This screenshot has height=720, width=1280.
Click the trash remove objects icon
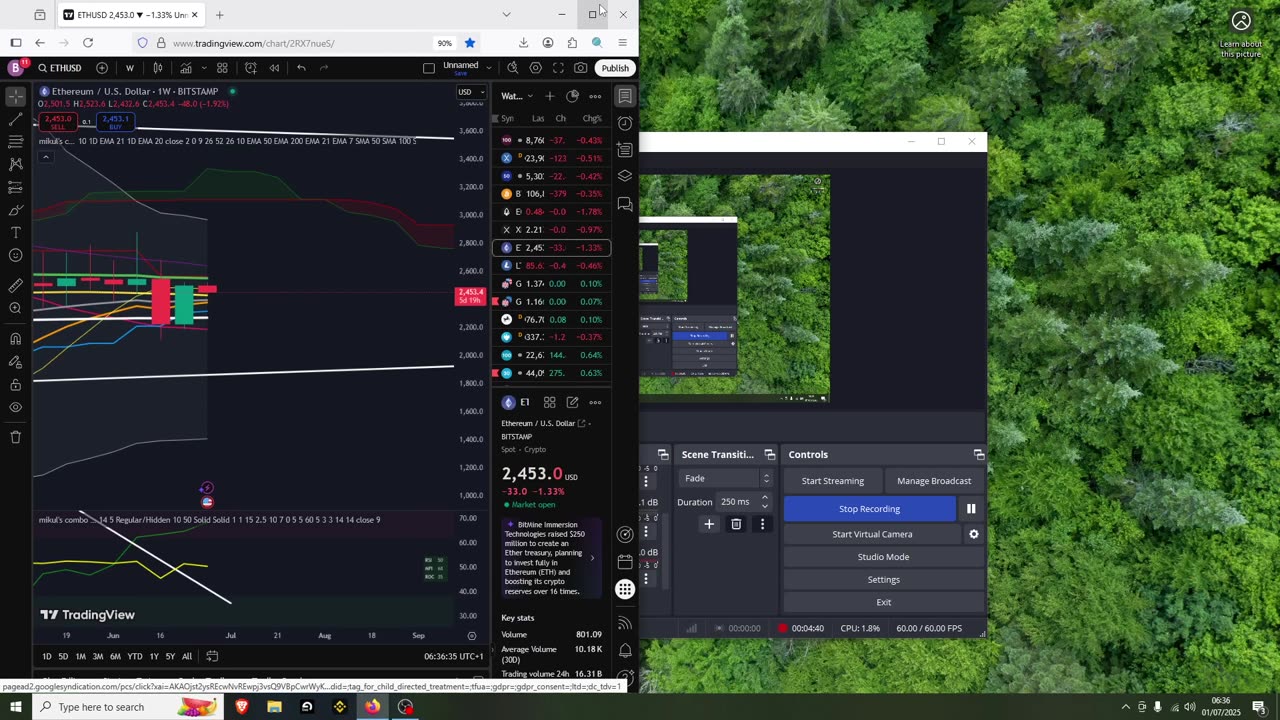pos(15,437)
